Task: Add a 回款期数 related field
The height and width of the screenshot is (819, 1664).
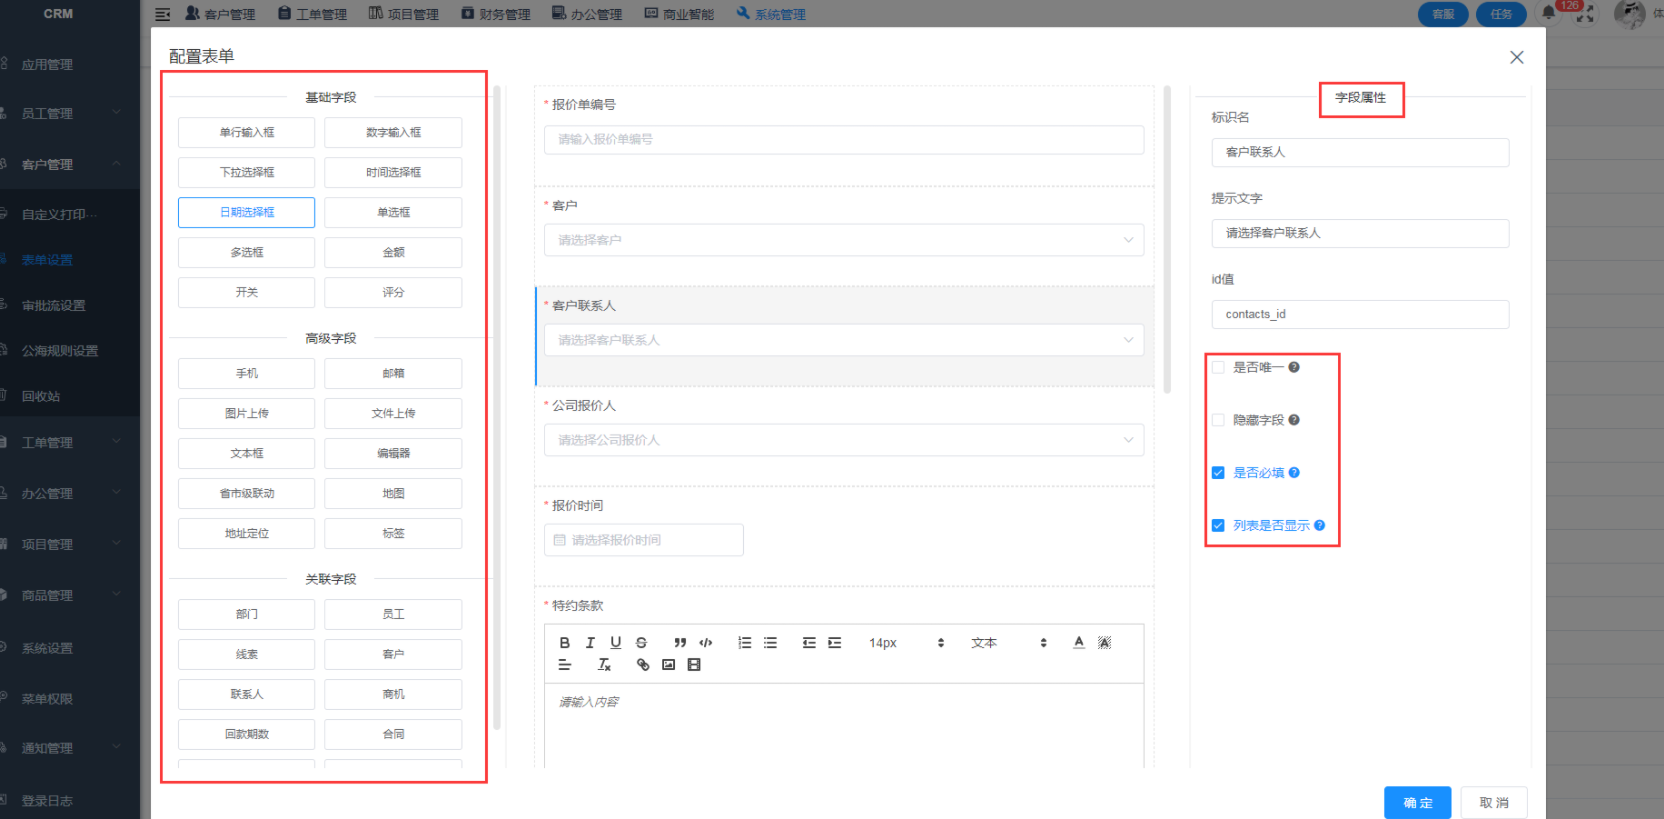Action: (246, 734)
